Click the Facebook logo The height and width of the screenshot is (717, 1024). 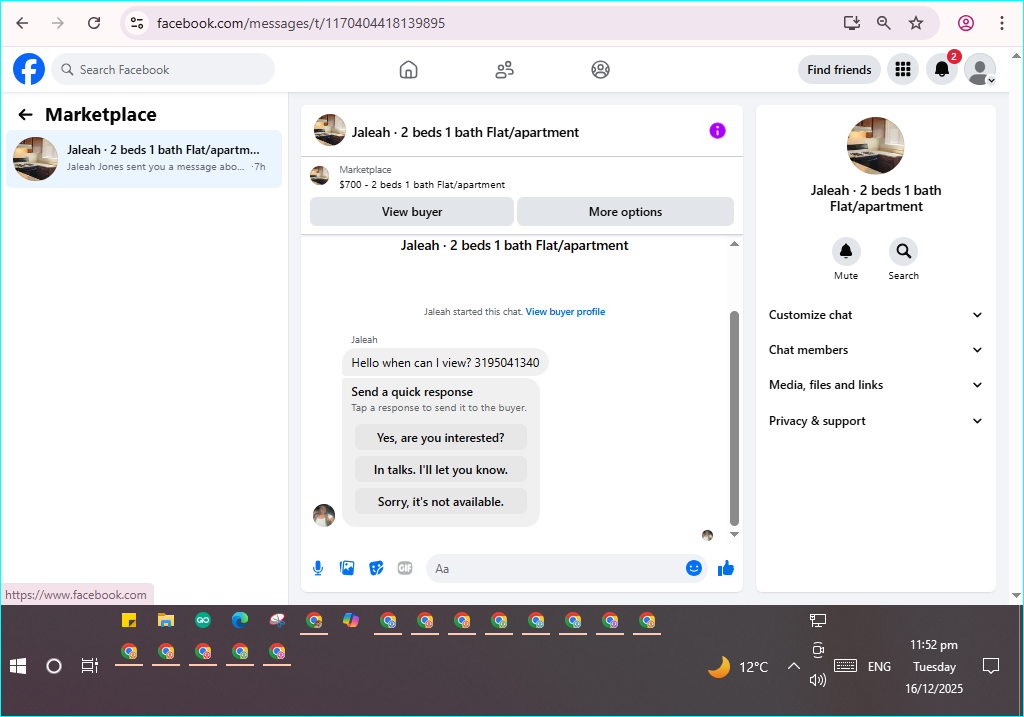(x=29, y=69)
